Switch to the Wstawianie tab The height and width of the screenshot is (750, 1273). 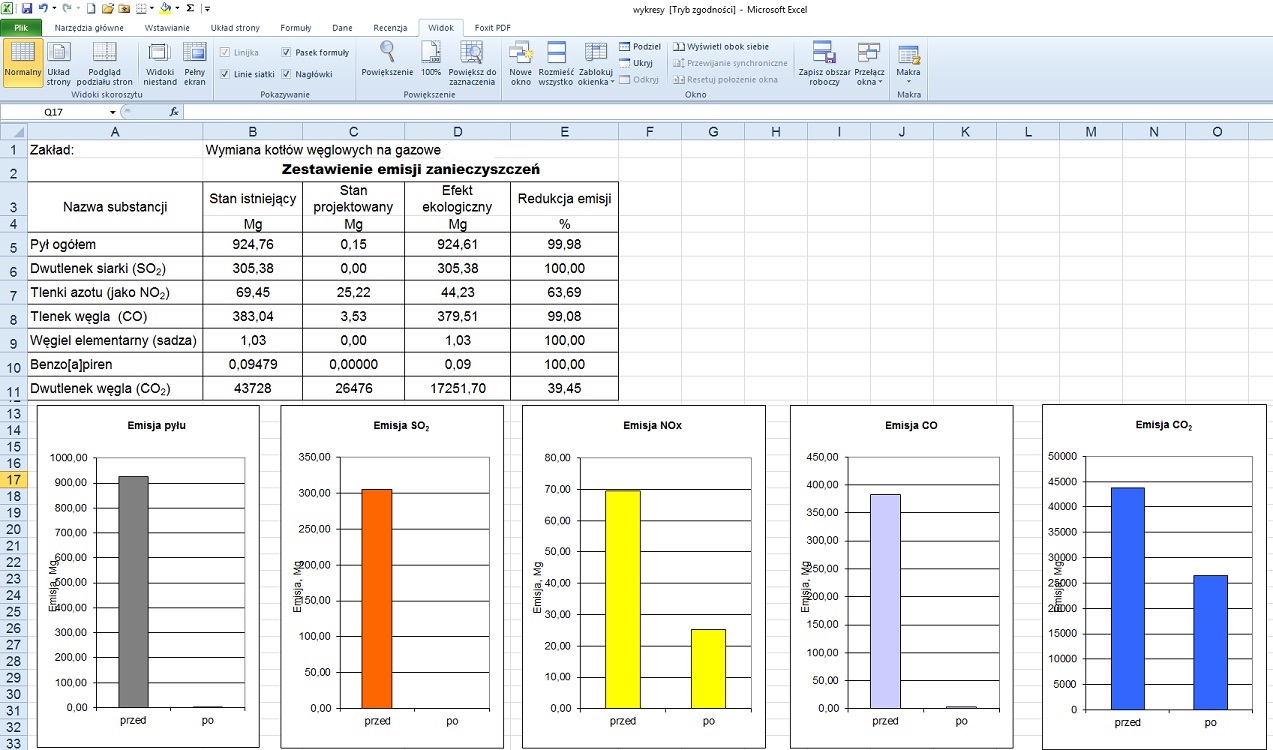(167, 28)
